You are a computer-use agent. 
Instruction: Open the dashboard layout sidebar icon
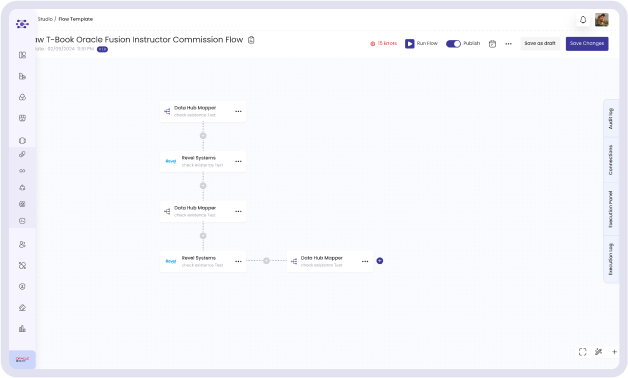[x=22, y=55]
